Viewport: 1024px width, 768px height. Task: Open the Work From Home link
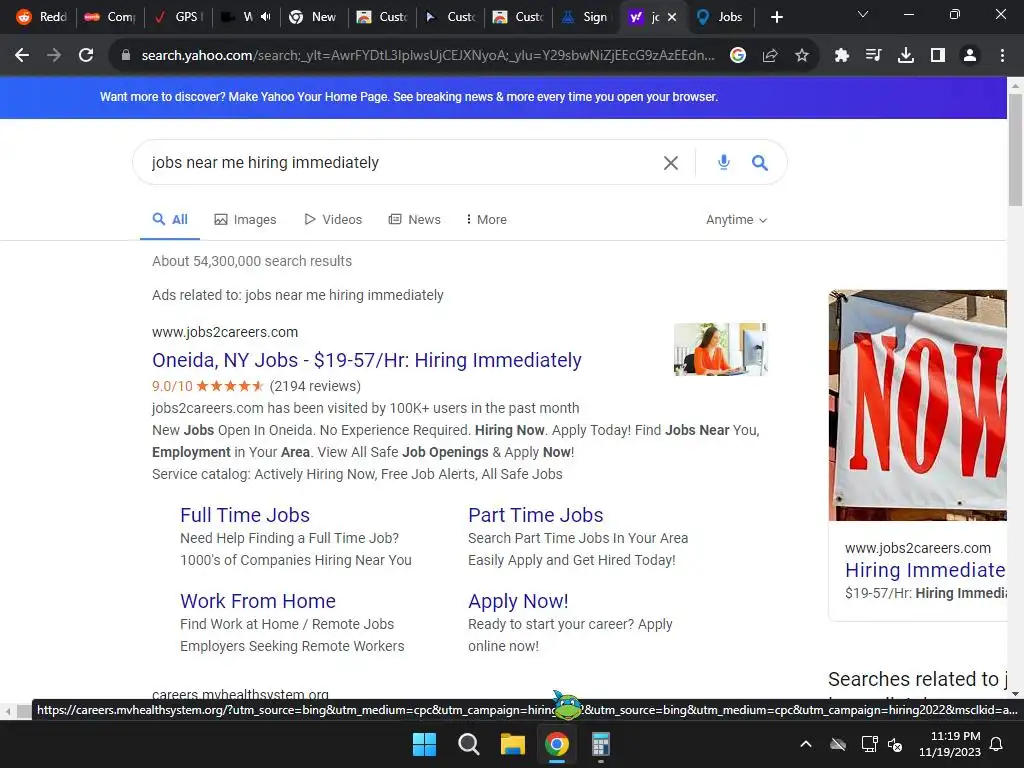258,601
